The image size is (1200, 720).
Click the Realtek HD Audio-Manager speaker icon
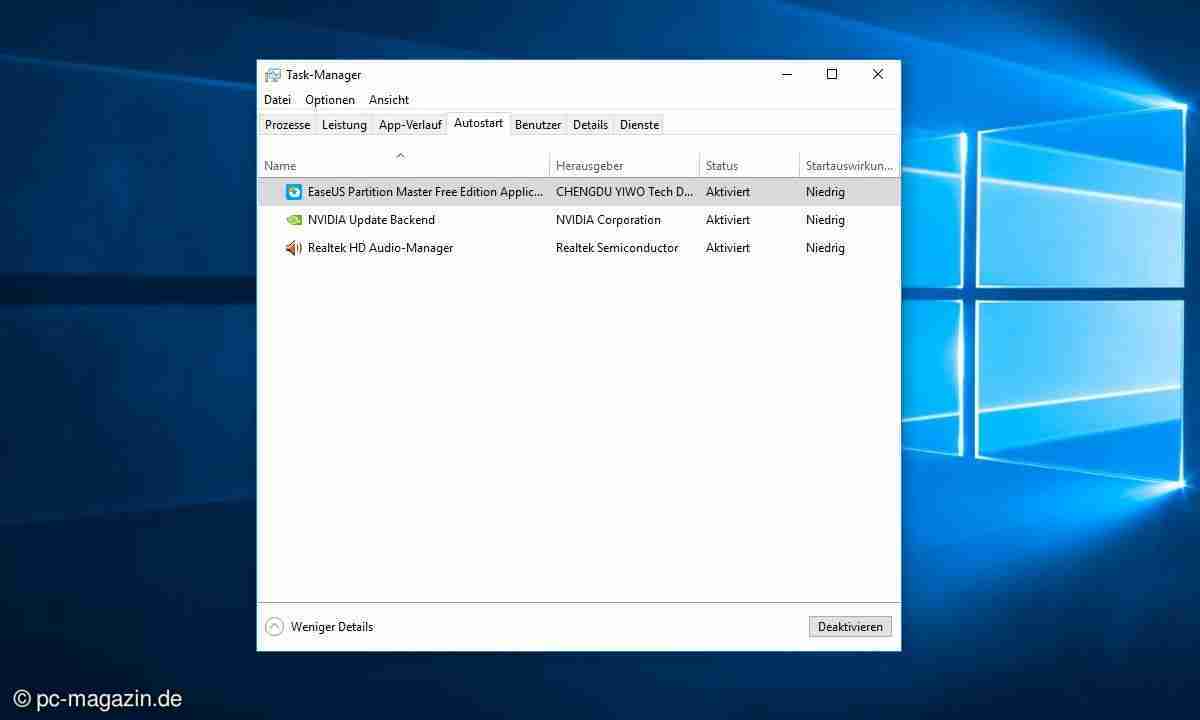[294, 248]
